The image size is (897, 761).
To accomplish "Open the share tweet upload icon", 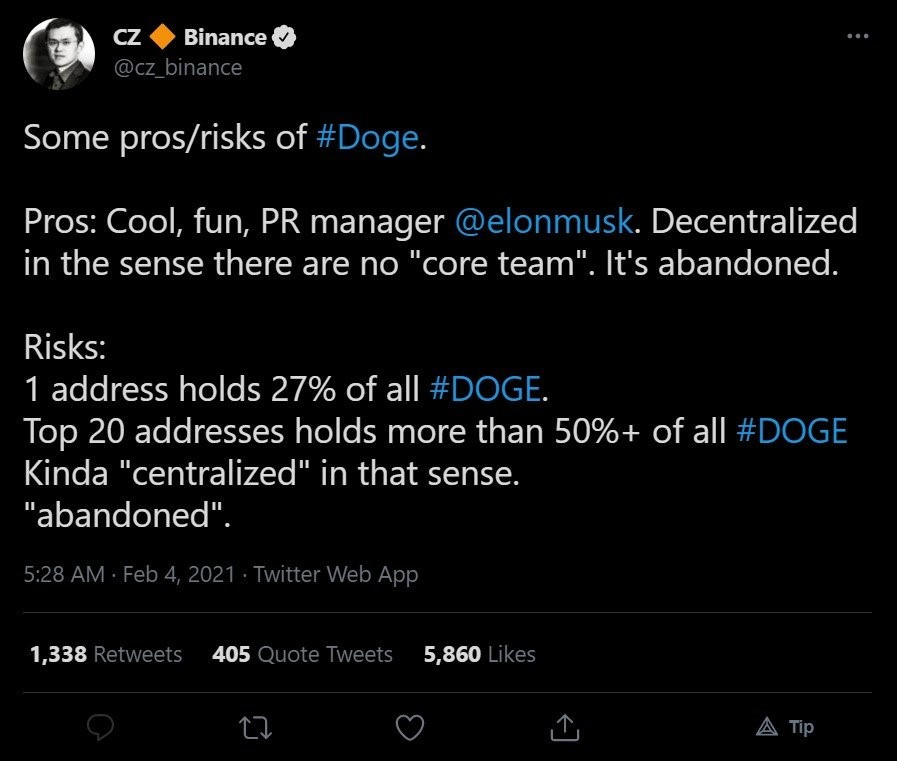I will 565,727.
